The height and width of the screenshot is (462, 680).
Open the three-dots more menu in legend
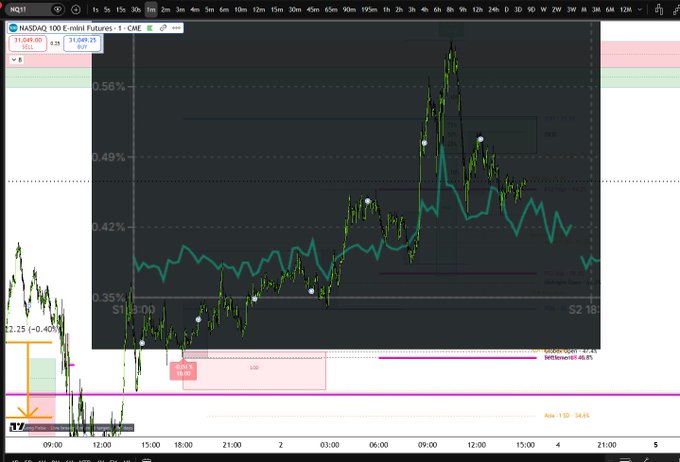pos(177,28)
